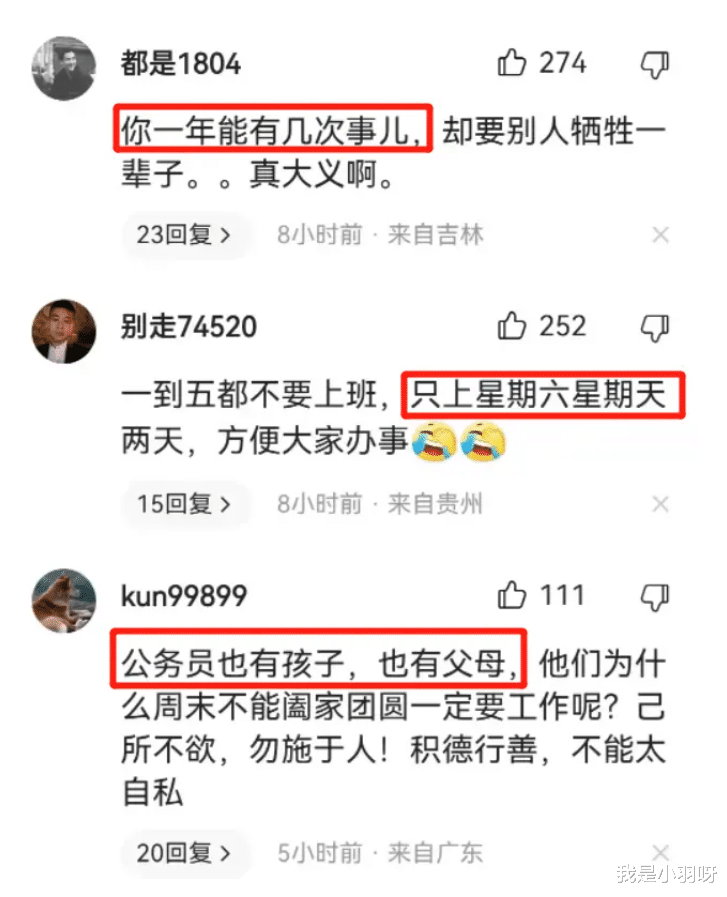727x897 pixels.
Task: Select the comment text about 公务员也有孩子
Action: pos(394,728)
